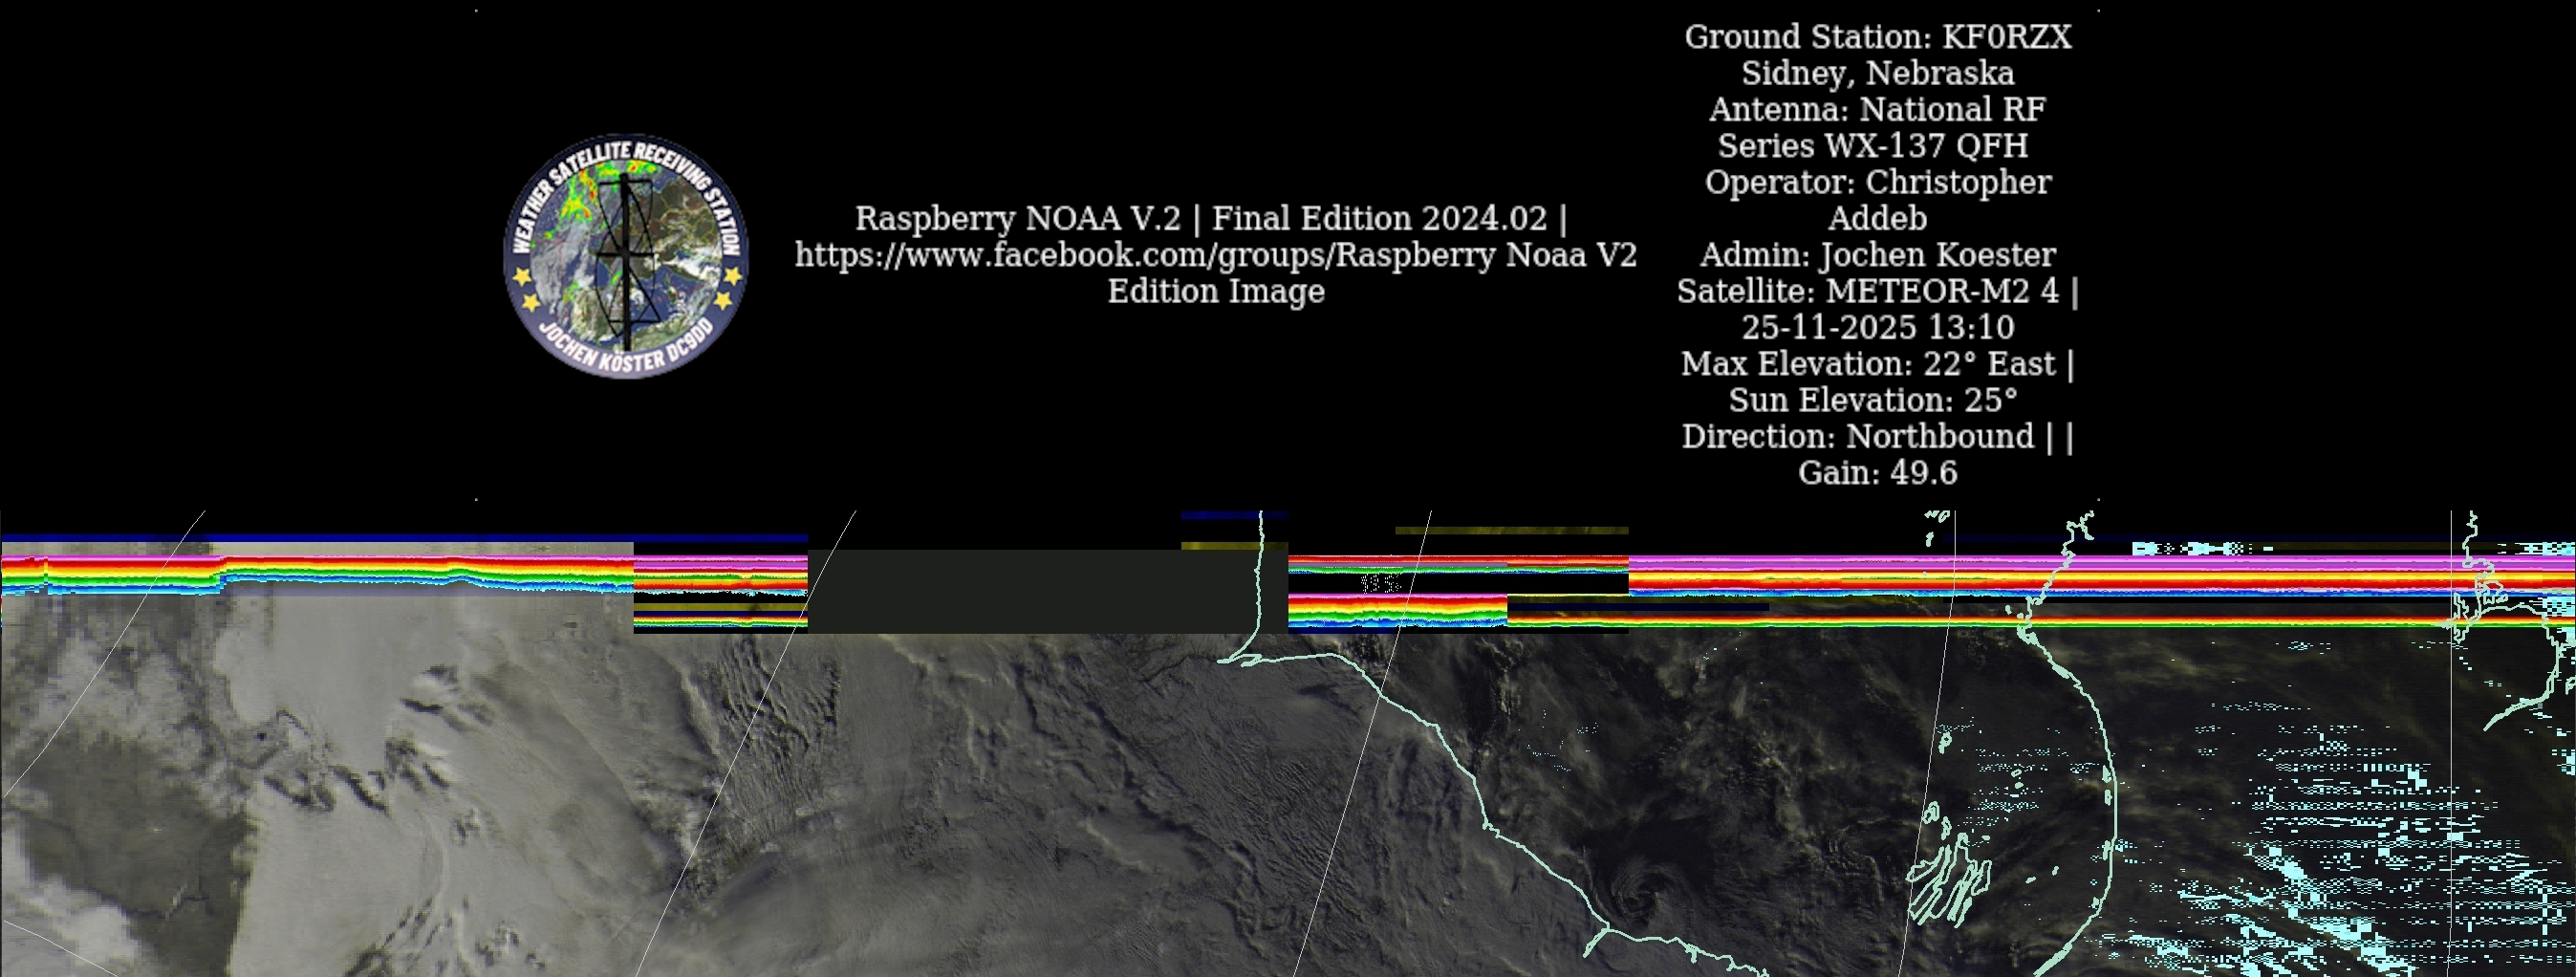Select the Sidney, Nebraska location text

click(1877, 73)
